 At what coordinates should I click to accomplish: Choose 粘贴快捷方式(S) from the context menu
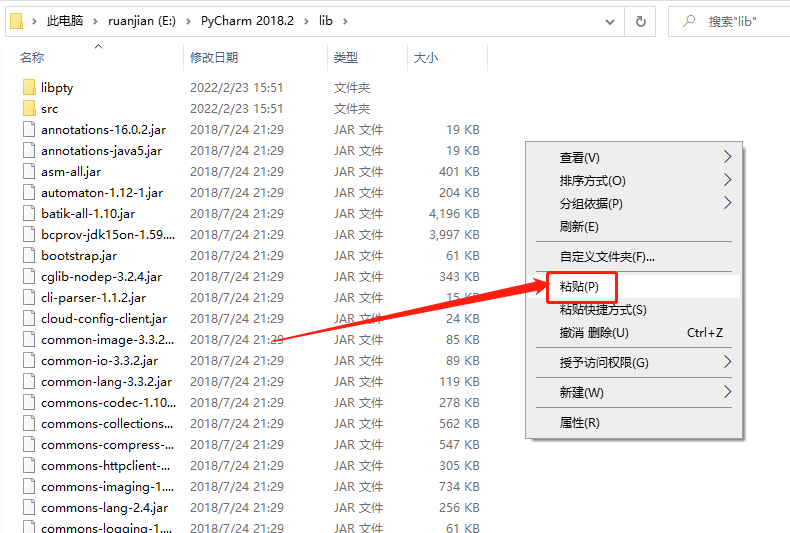click(634, 309)
